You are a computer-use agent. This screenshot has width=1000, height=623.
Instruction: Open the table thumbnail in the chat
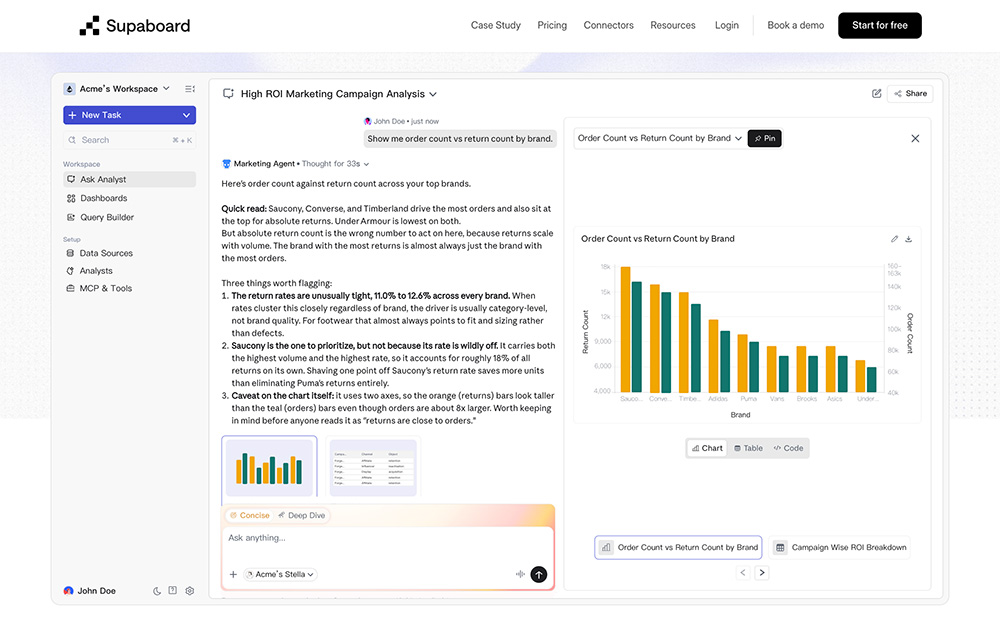click(x=373, y=467)
